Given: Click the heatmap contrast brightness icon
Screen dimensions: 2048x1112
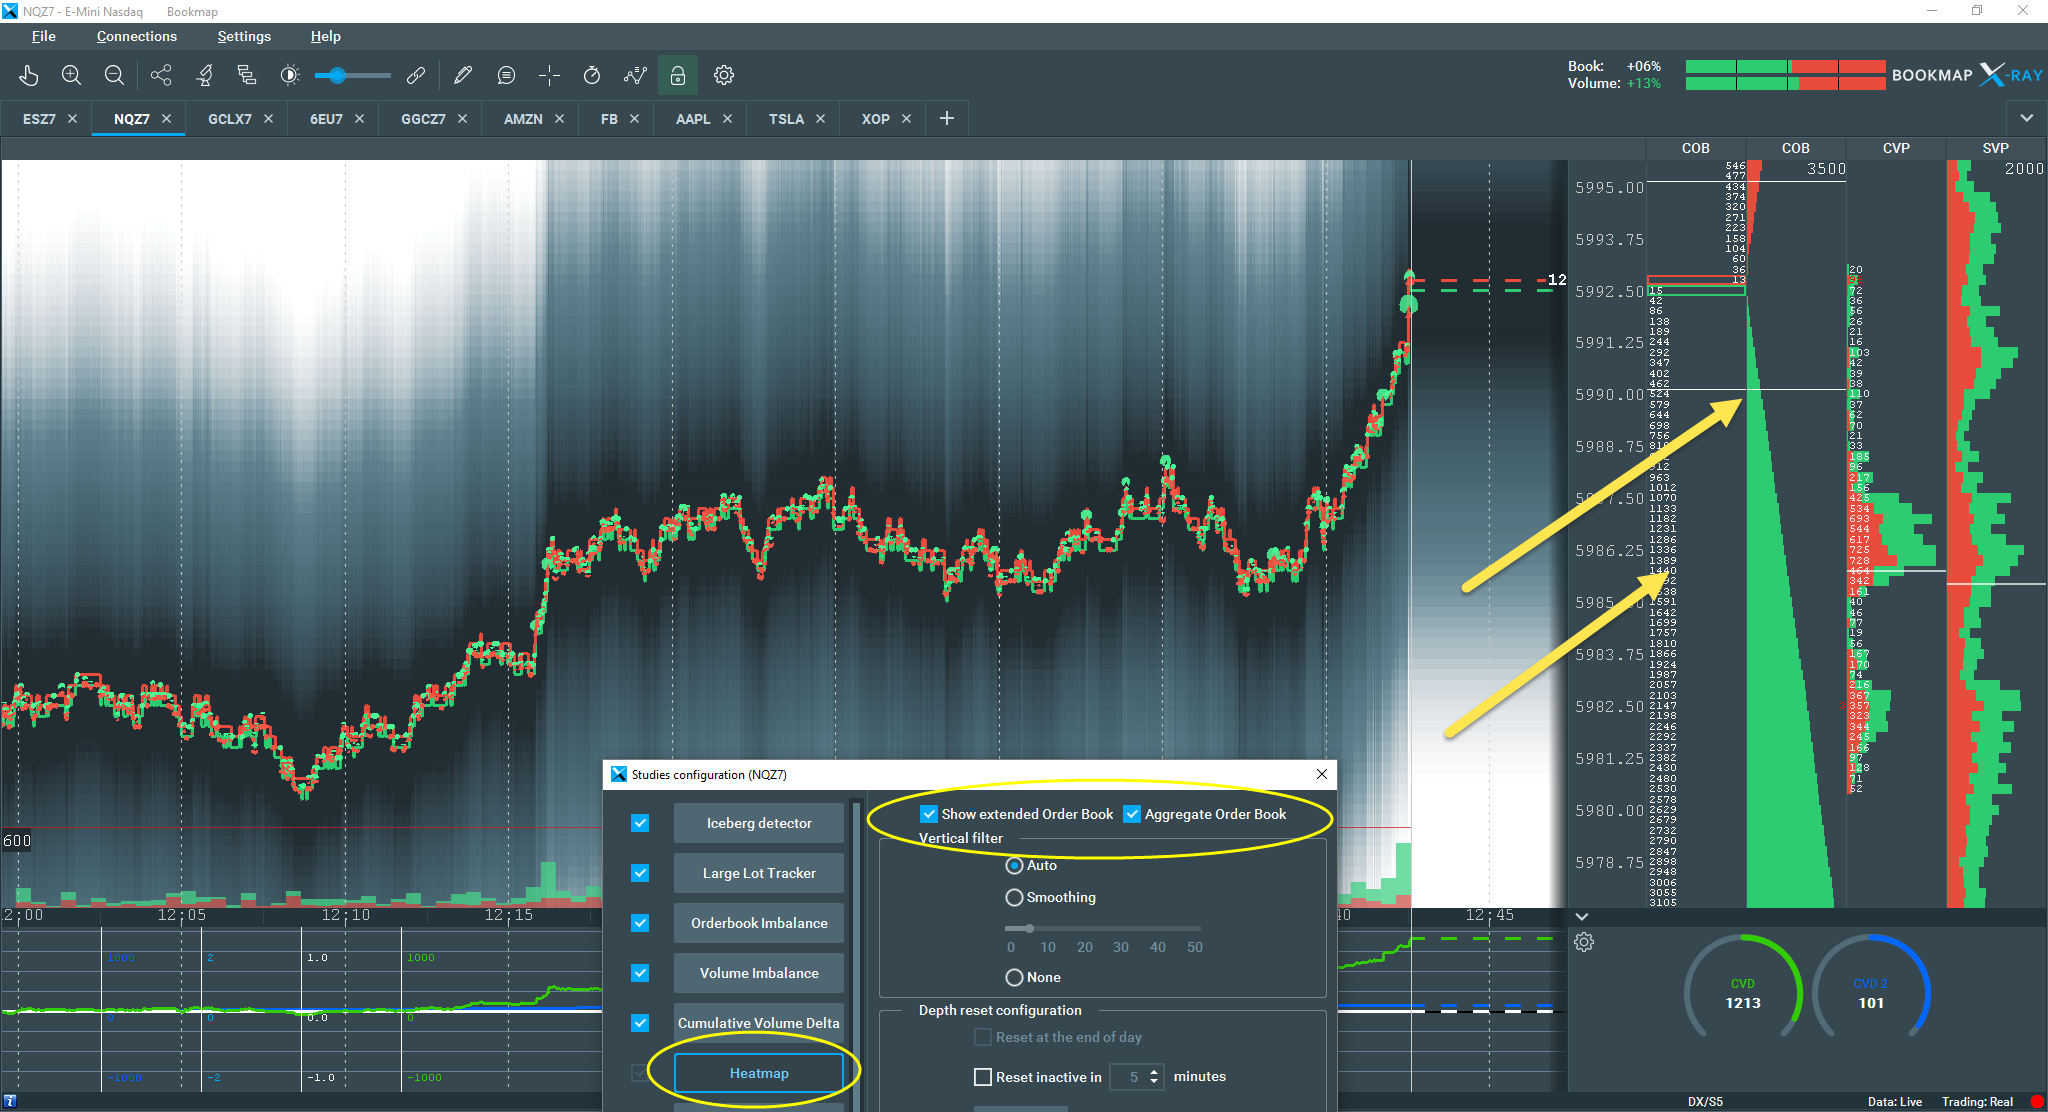Looking at the screenshot, I should 290,75.
